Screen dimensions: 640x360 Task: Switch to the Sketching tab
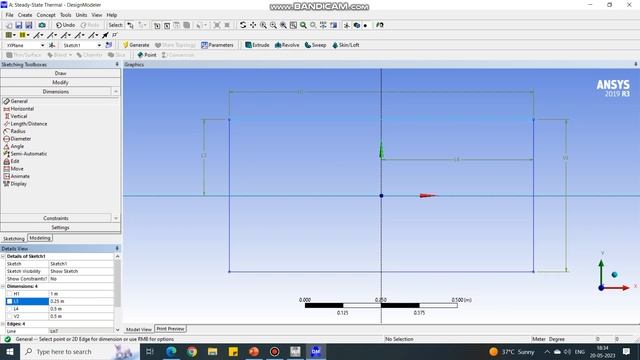tap(14, 238)
